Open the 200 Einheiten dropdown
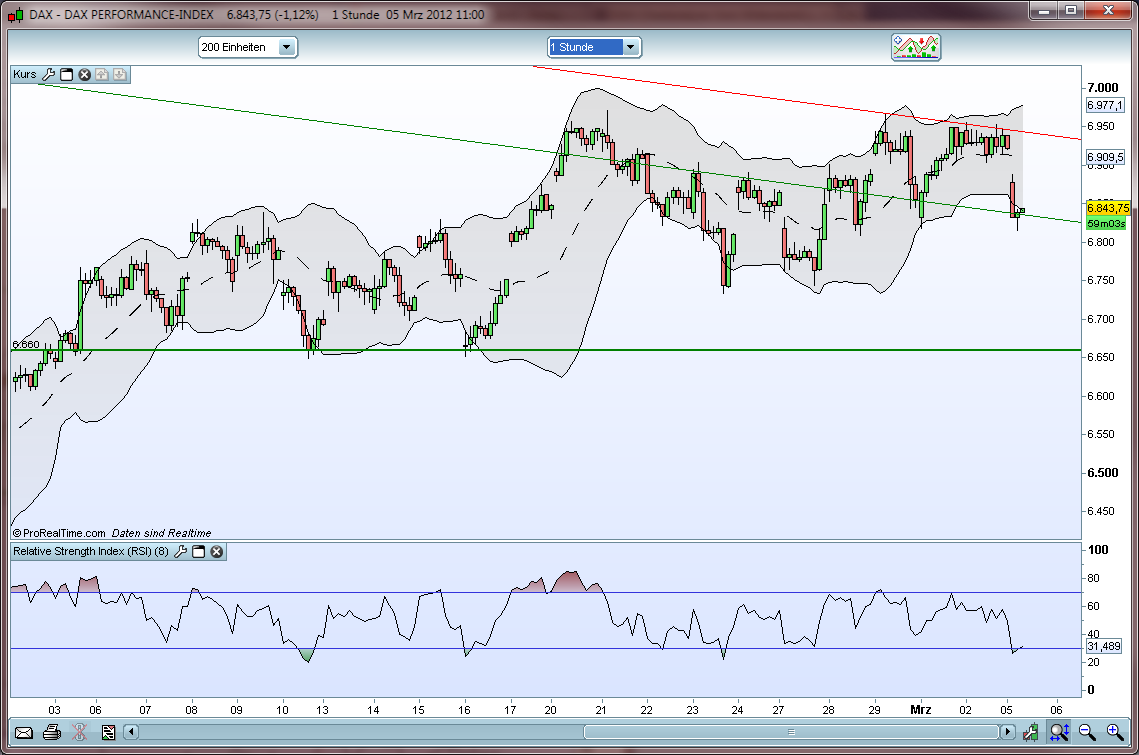 [x=287, y=46]
